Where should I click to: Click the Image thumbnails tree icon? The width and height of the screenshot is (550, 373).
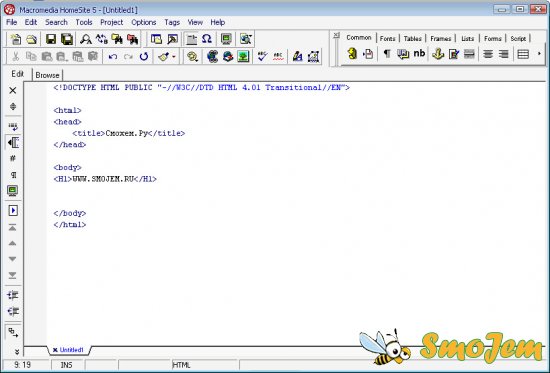[x=243, y=56]
